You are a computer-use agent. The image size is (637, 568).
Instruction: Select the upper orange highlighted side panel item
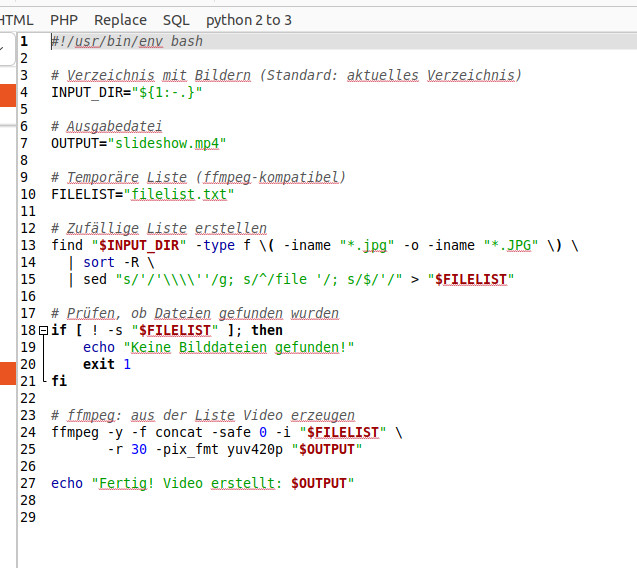7,96
